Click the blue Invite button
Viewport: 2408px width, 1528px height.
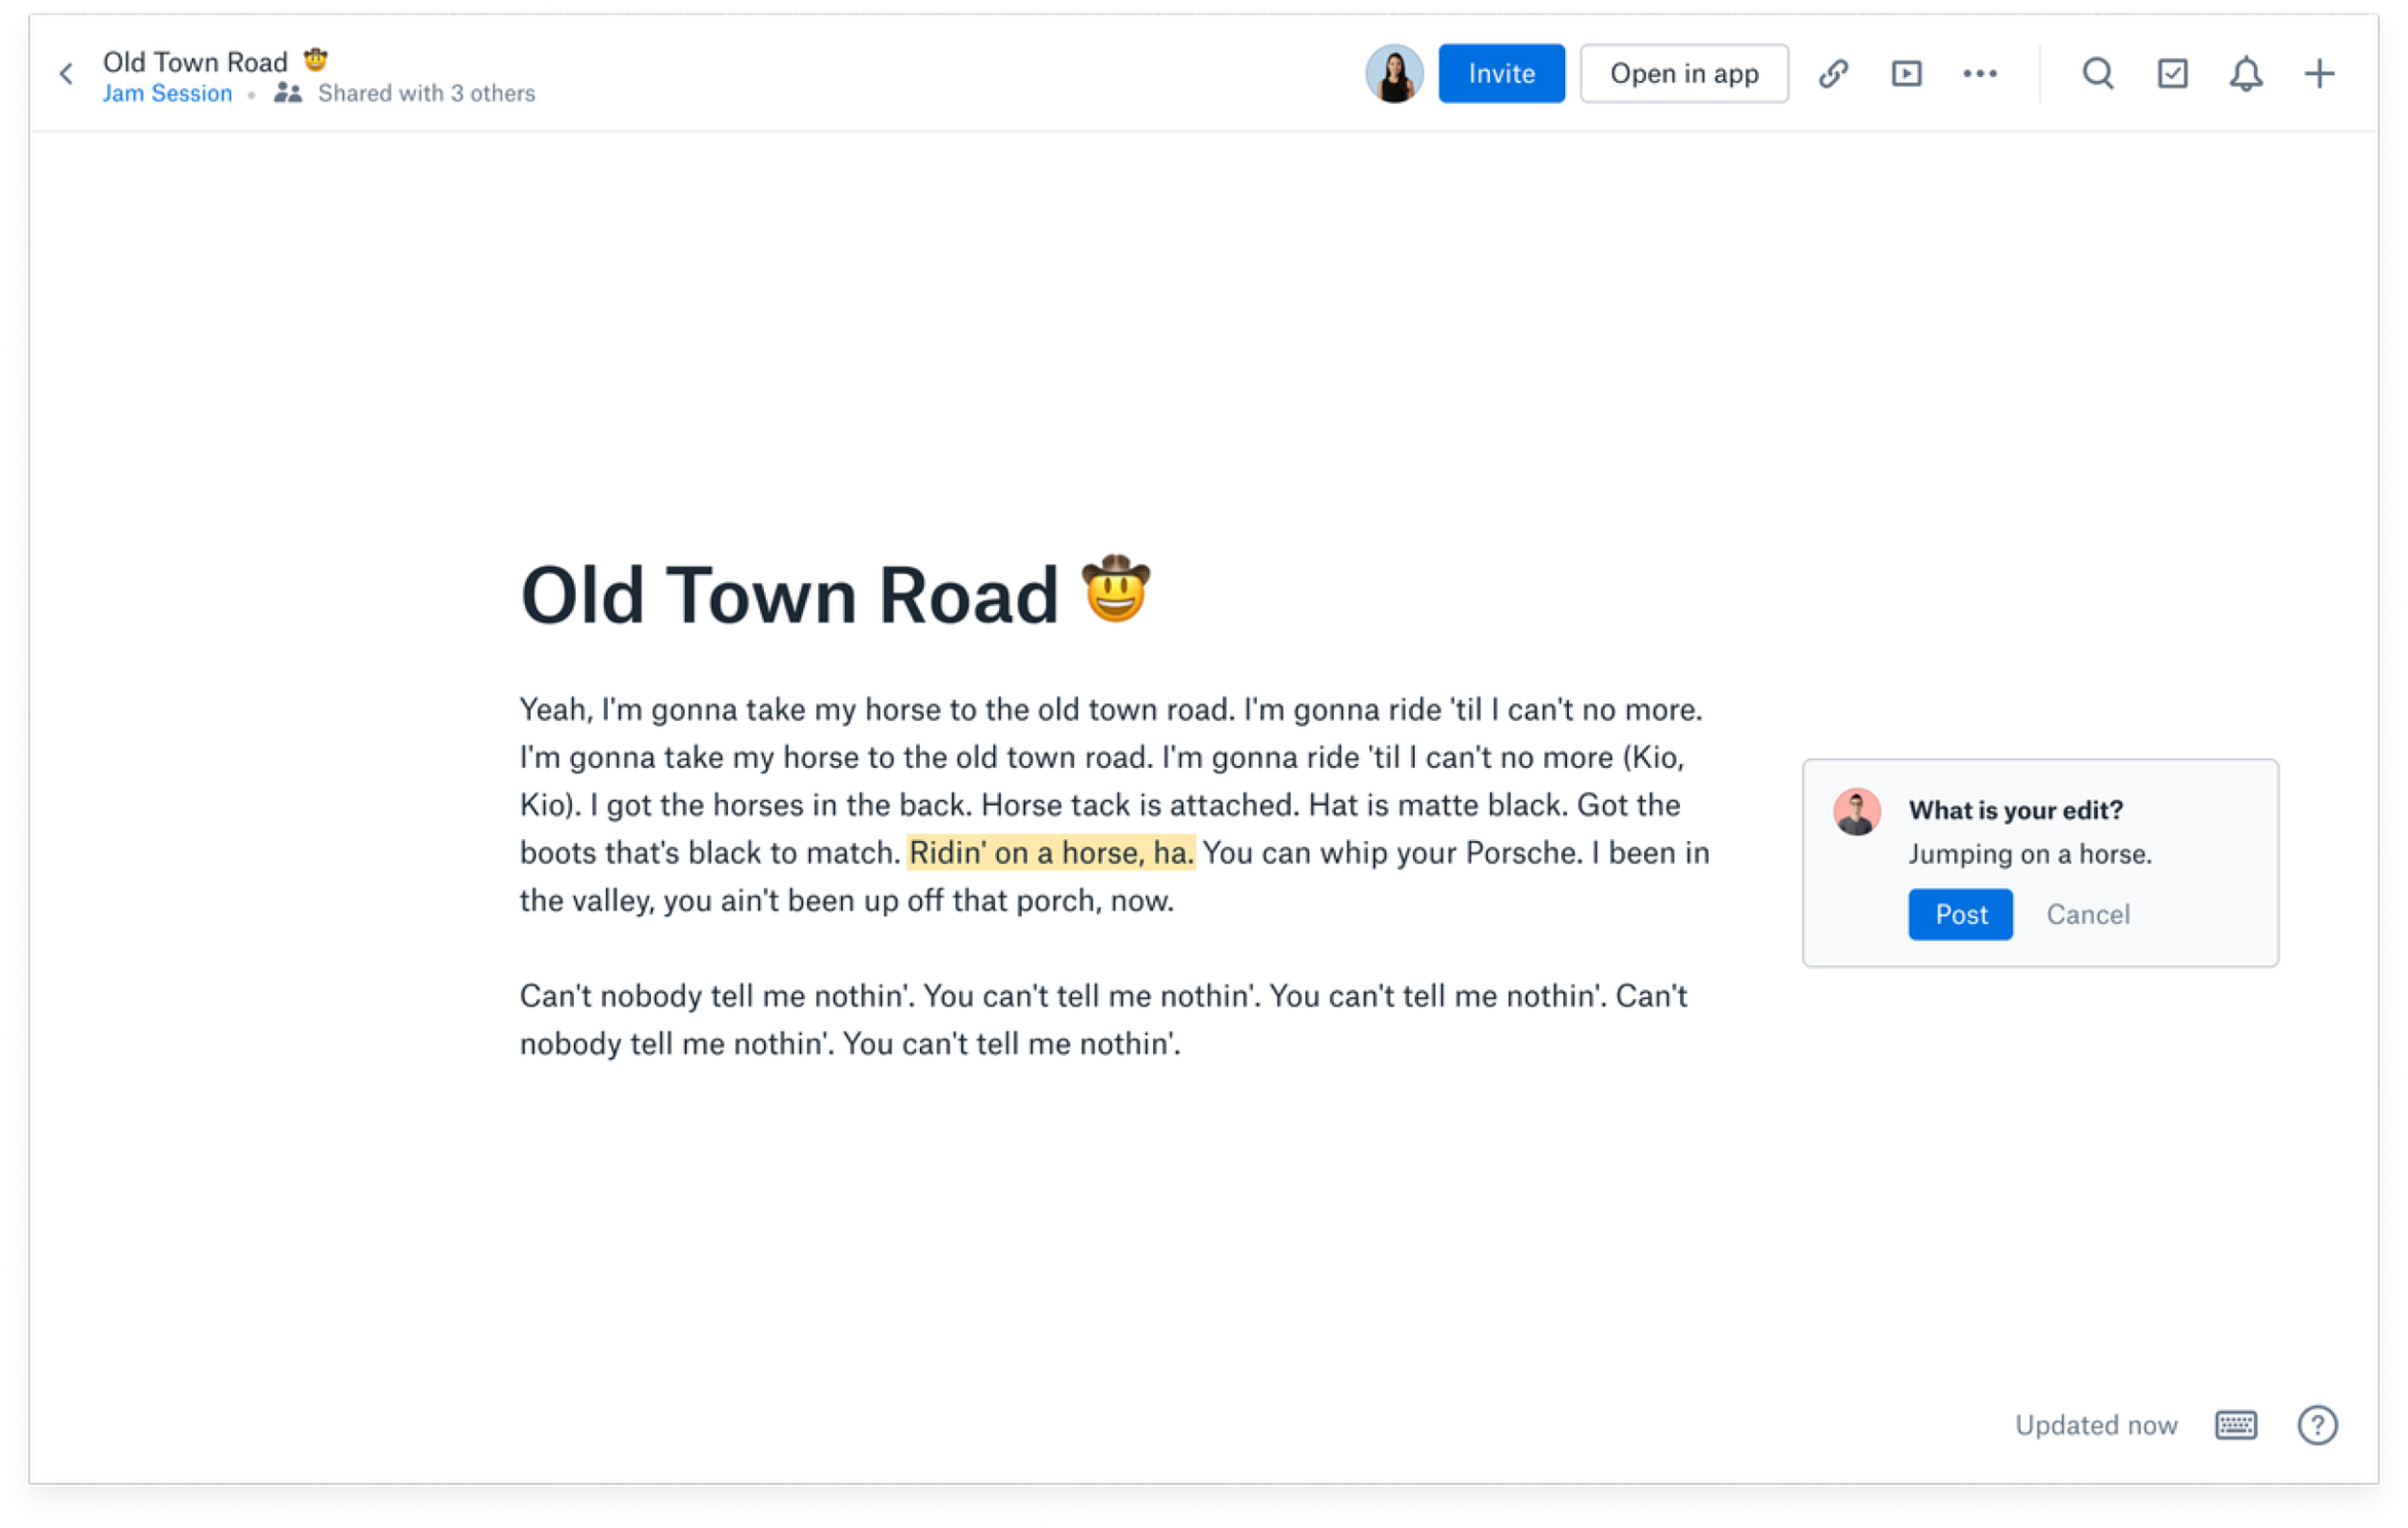1501,73
